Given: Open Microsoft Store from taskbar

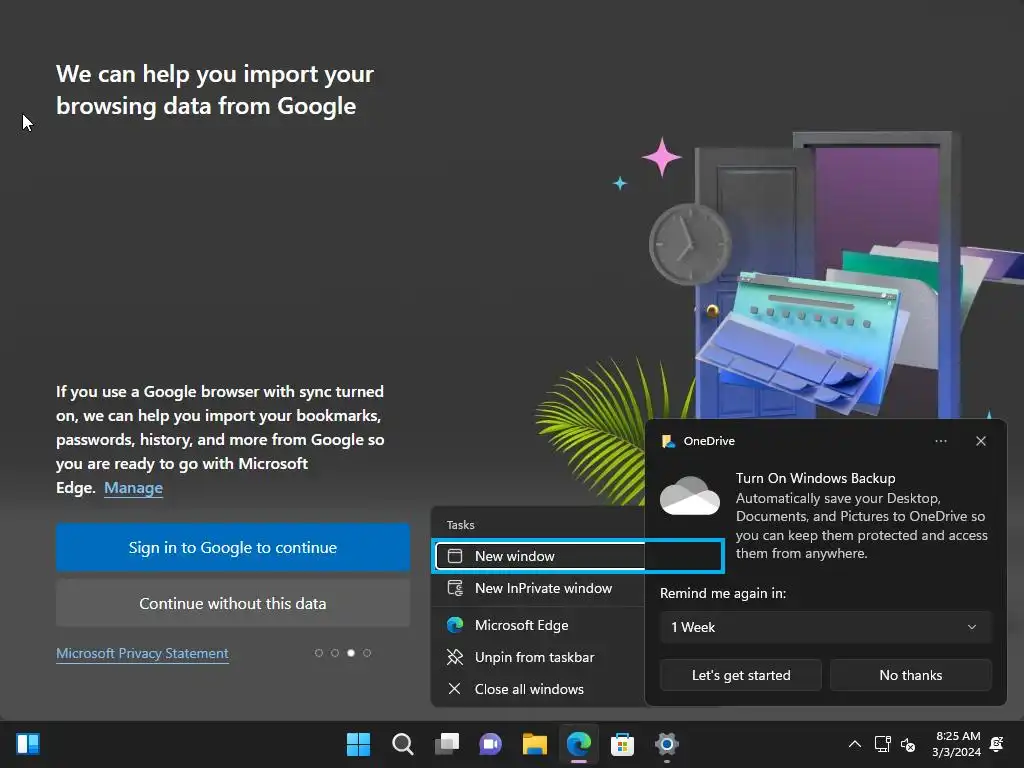Looking at the screenshot, I should coord(622,744).
